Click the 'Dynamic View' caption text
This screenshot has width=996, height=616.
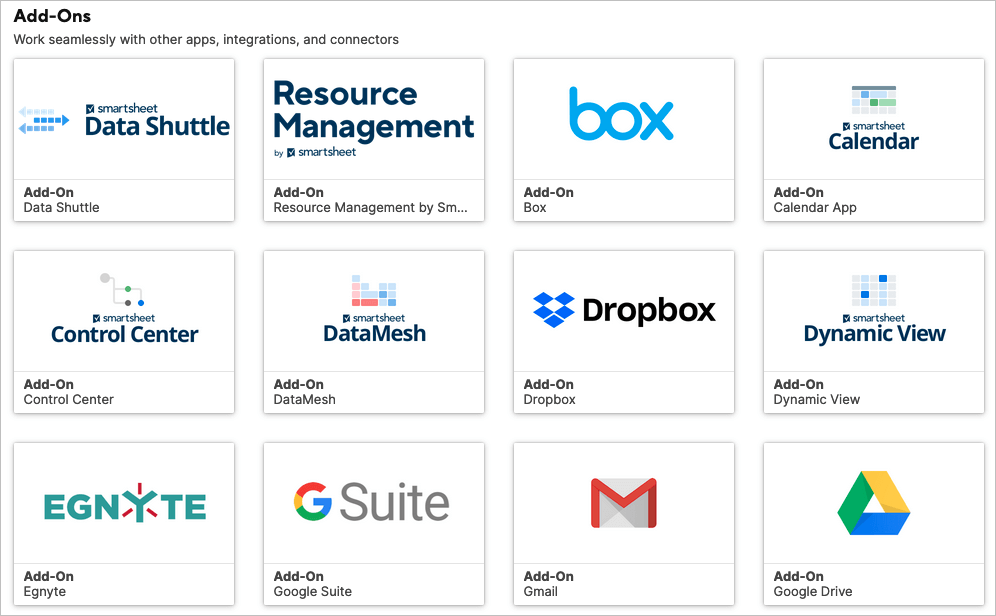click(816, 399)
